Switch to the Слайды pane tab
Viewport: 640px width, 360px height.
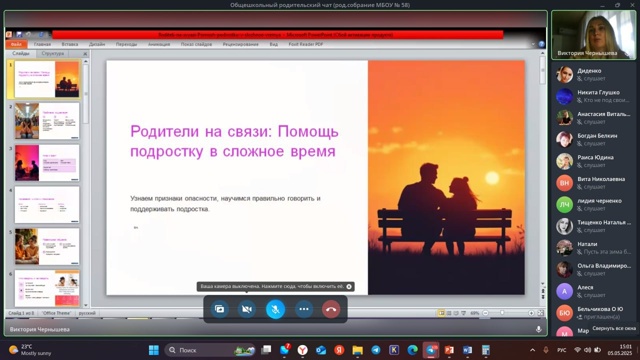pyautogui.click(x=21, y=53)
